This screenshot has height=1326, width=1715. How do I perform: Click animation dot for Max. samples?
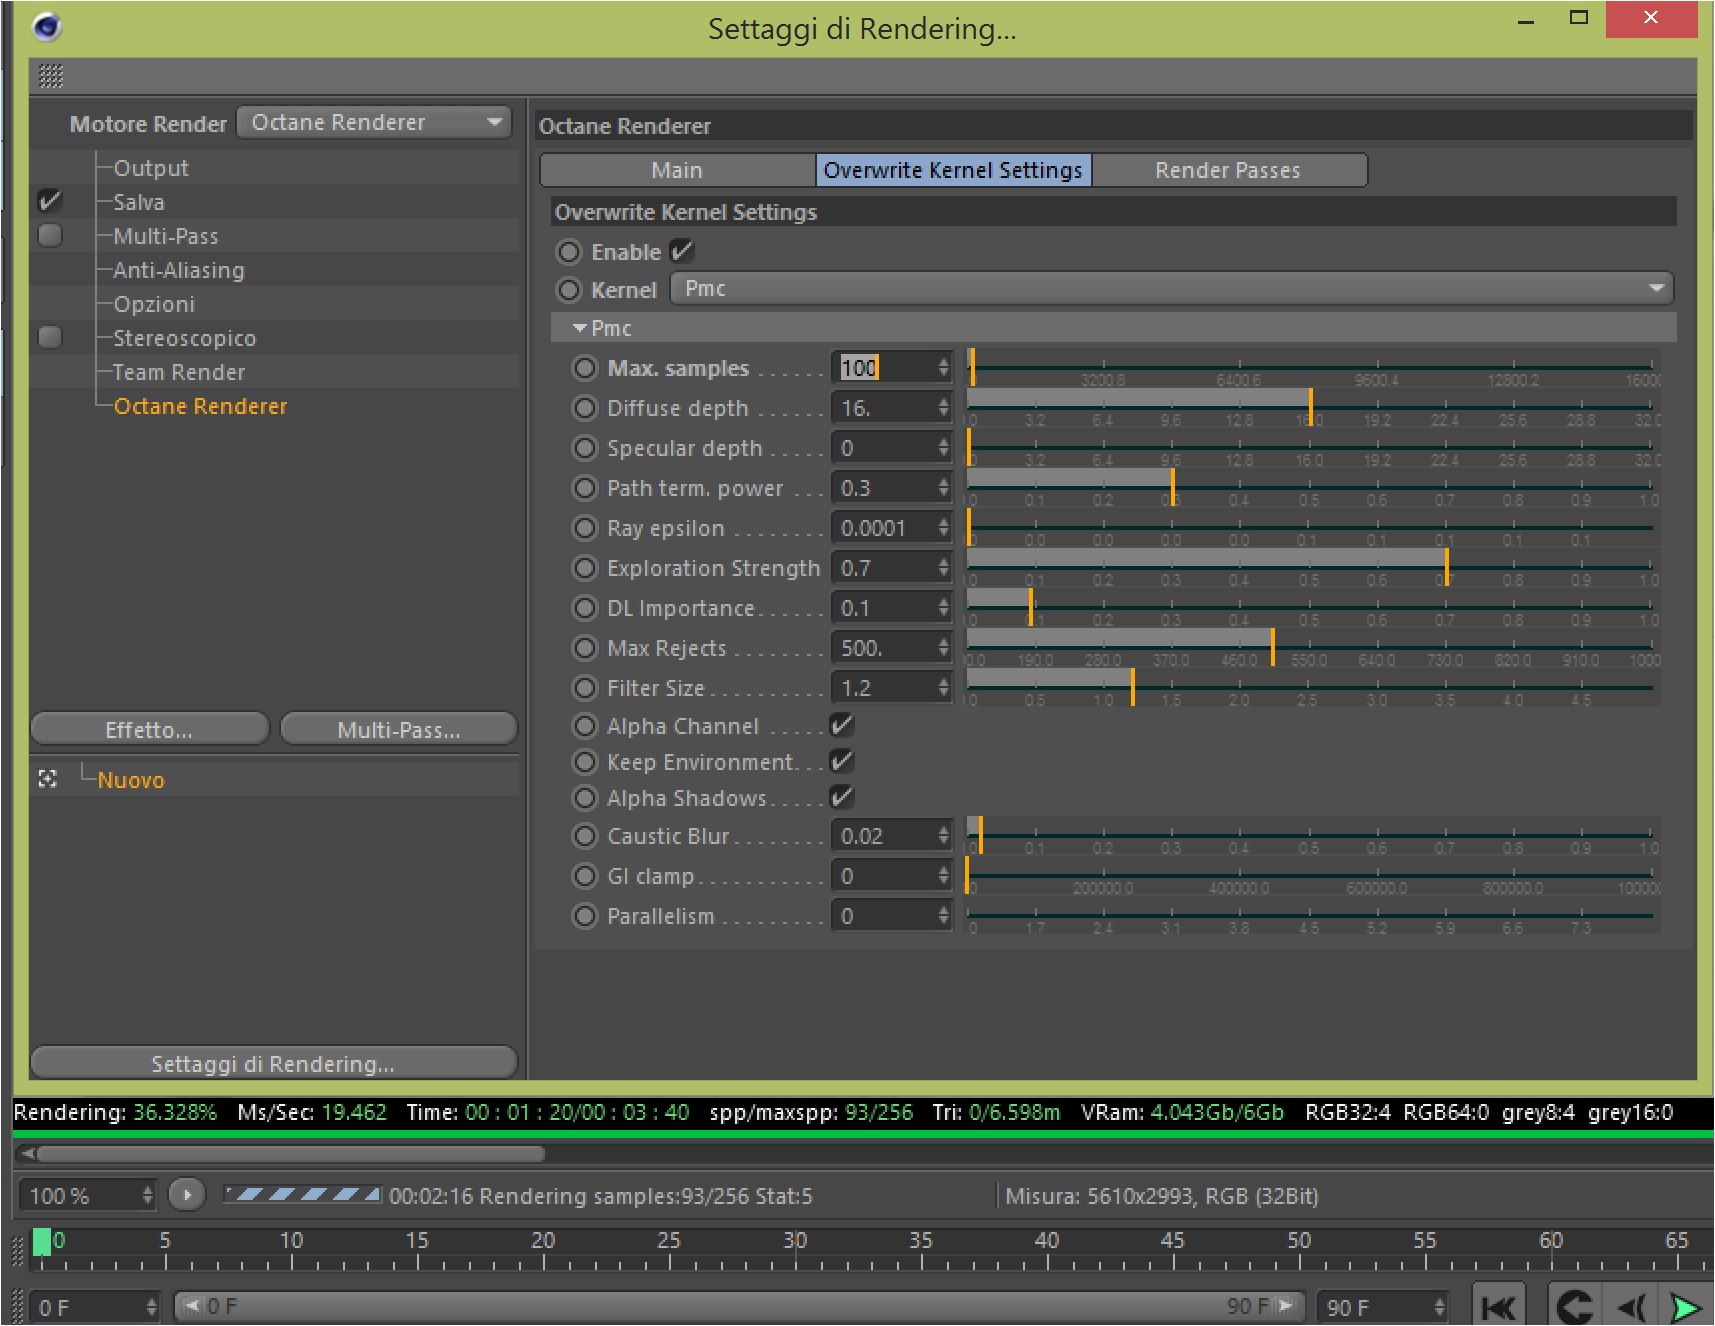(x=585, y=368)
